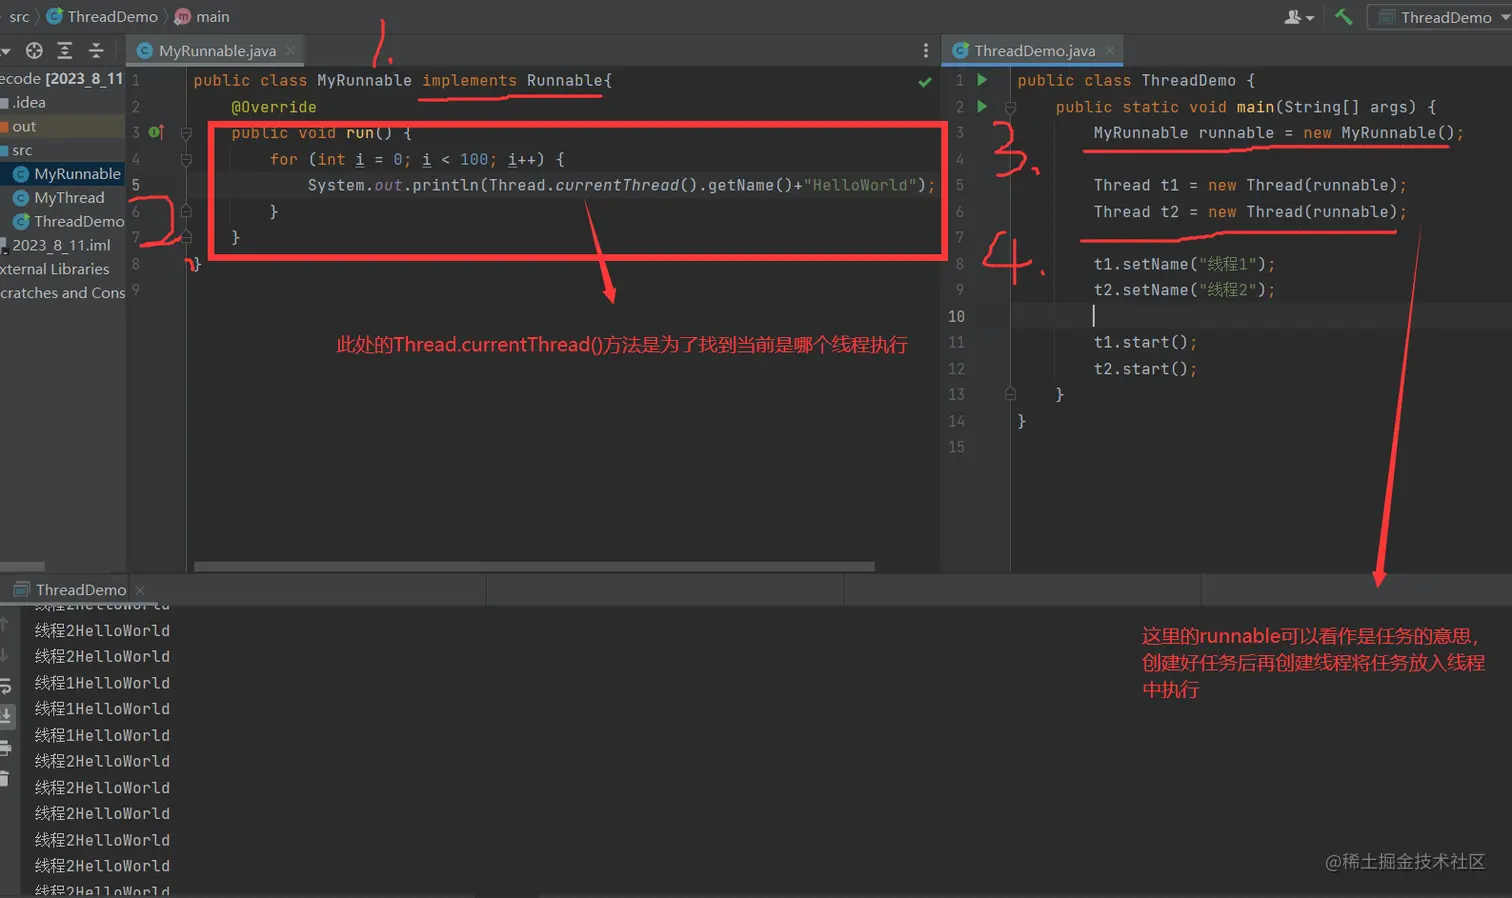This screenshot has height=898, width=1512.
Task: Click the Project tree horizontal scrollbar
Action: (22, 566)
